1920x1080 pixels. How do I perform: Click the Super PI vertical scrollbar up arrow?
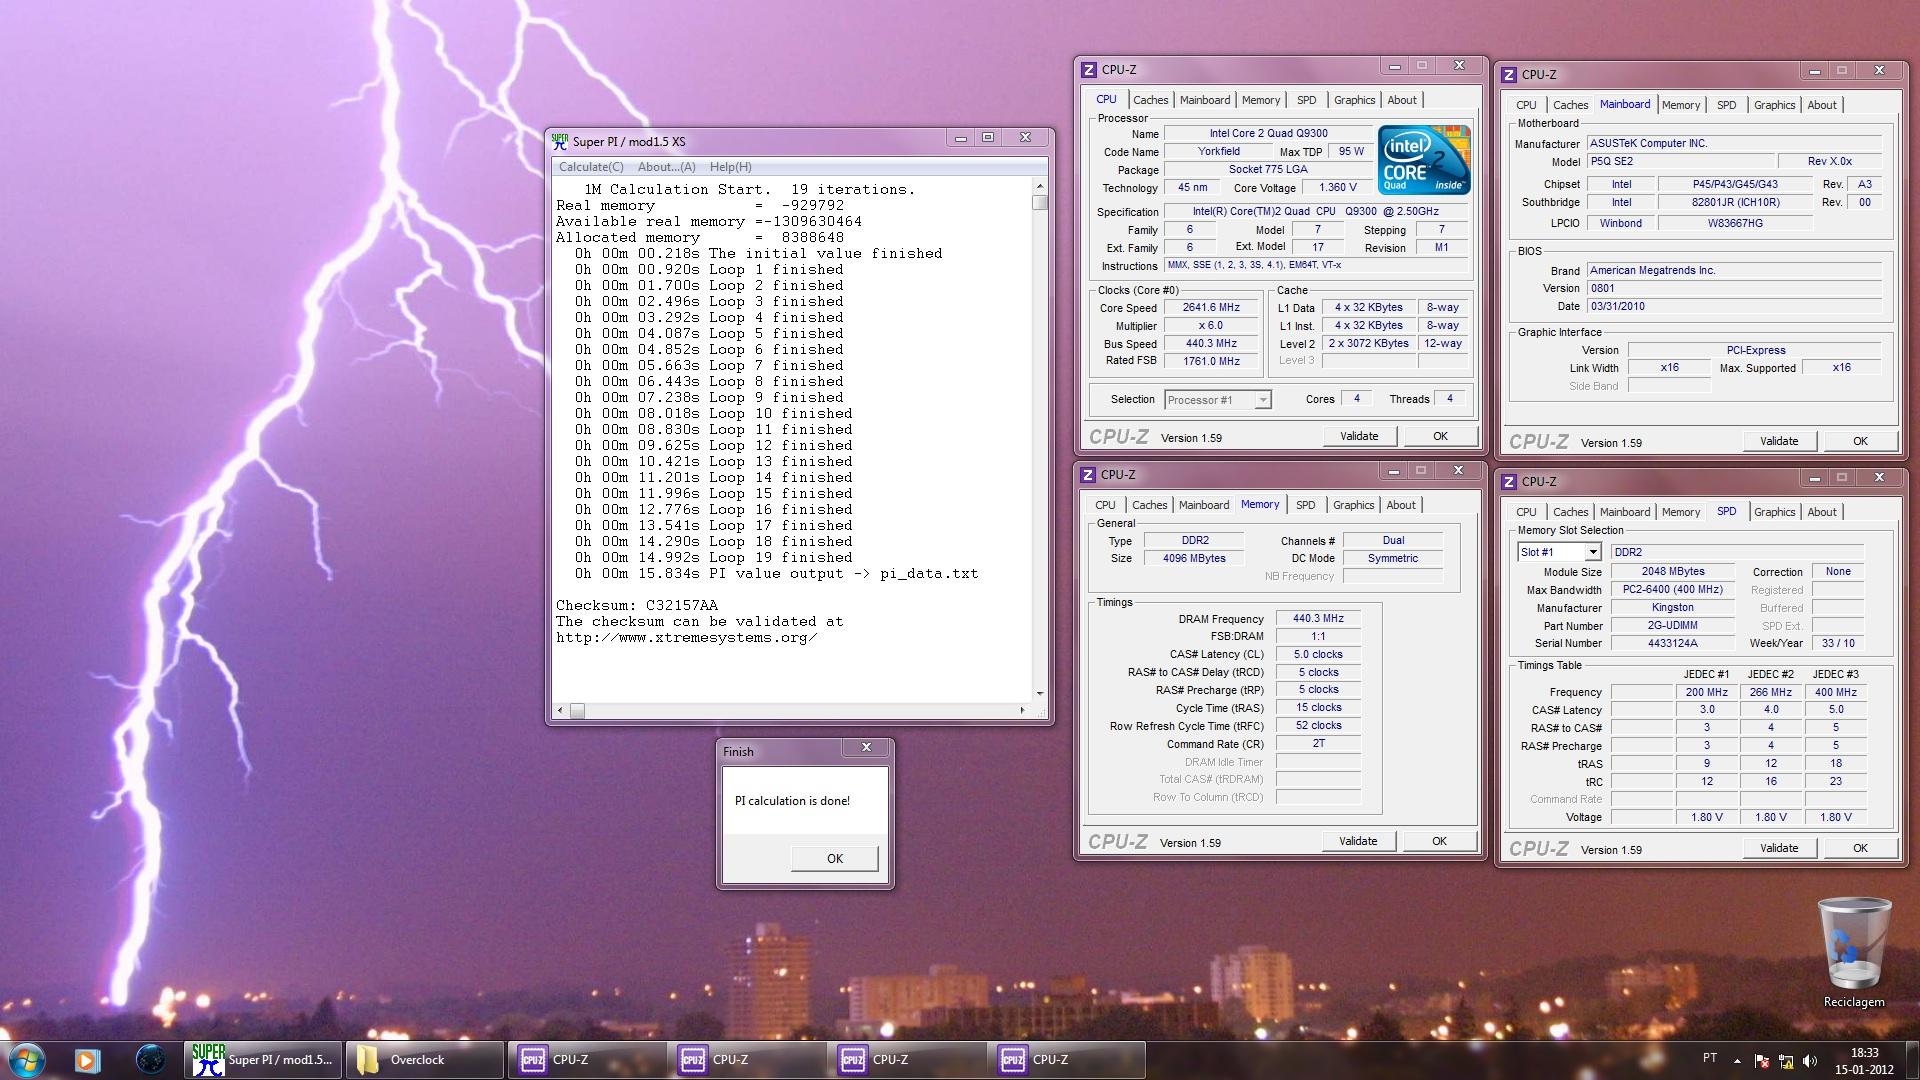pyautogui.click(x=1040, y=186)
